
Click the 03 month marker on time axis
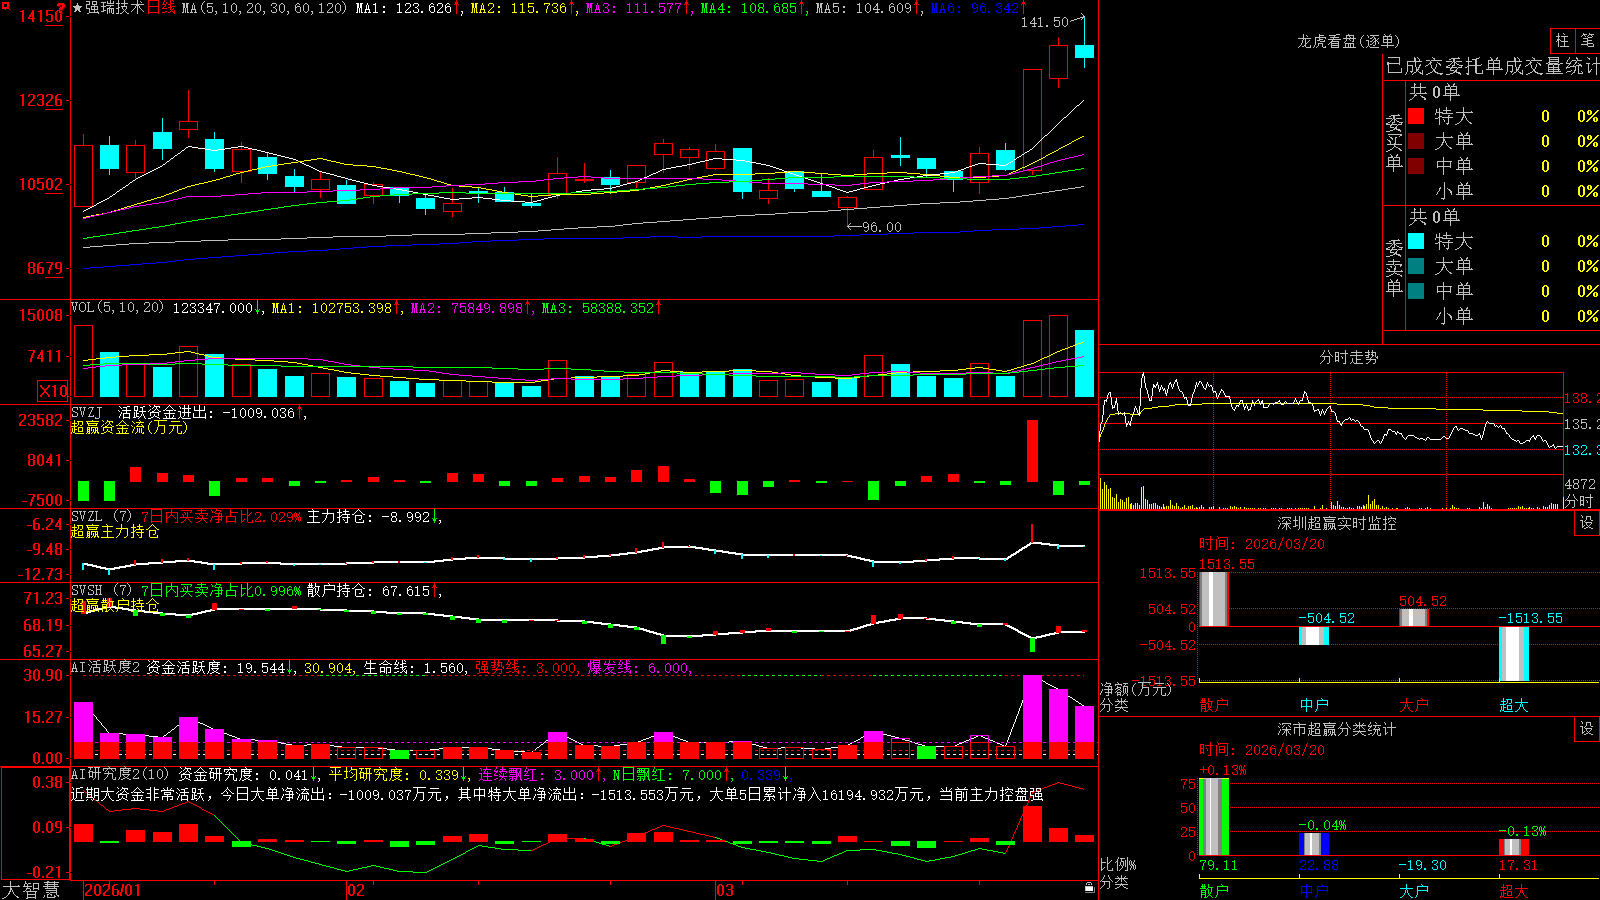pos(725,890)
